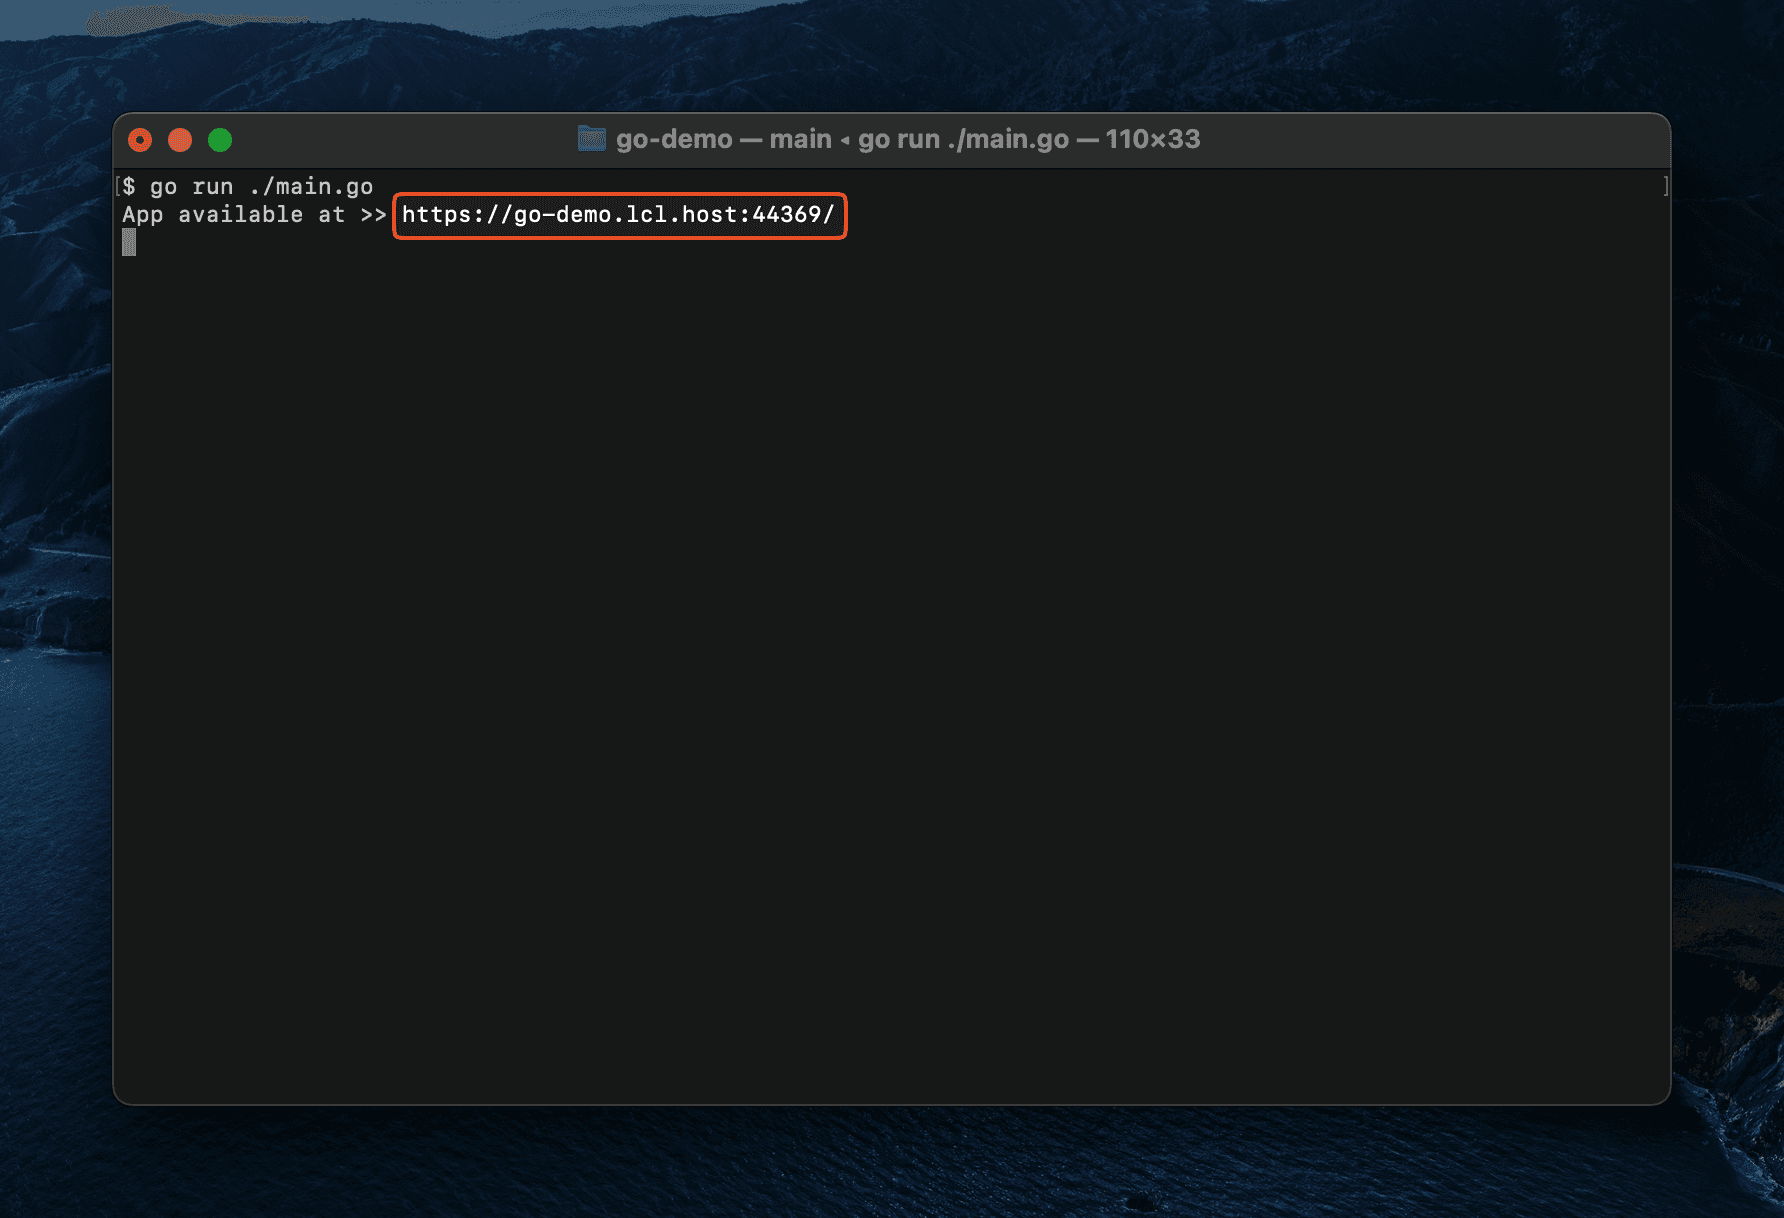Click the desktop wallpaper below the terminal
This screenshot has width=1784, height=1218.
tap(890, 1160)
